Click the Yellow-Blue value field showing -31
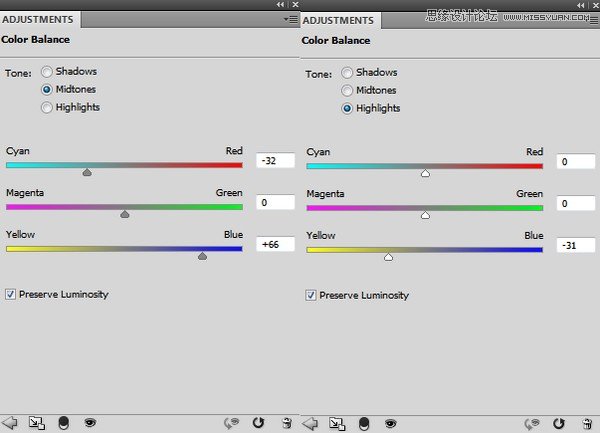 (575, 245)
